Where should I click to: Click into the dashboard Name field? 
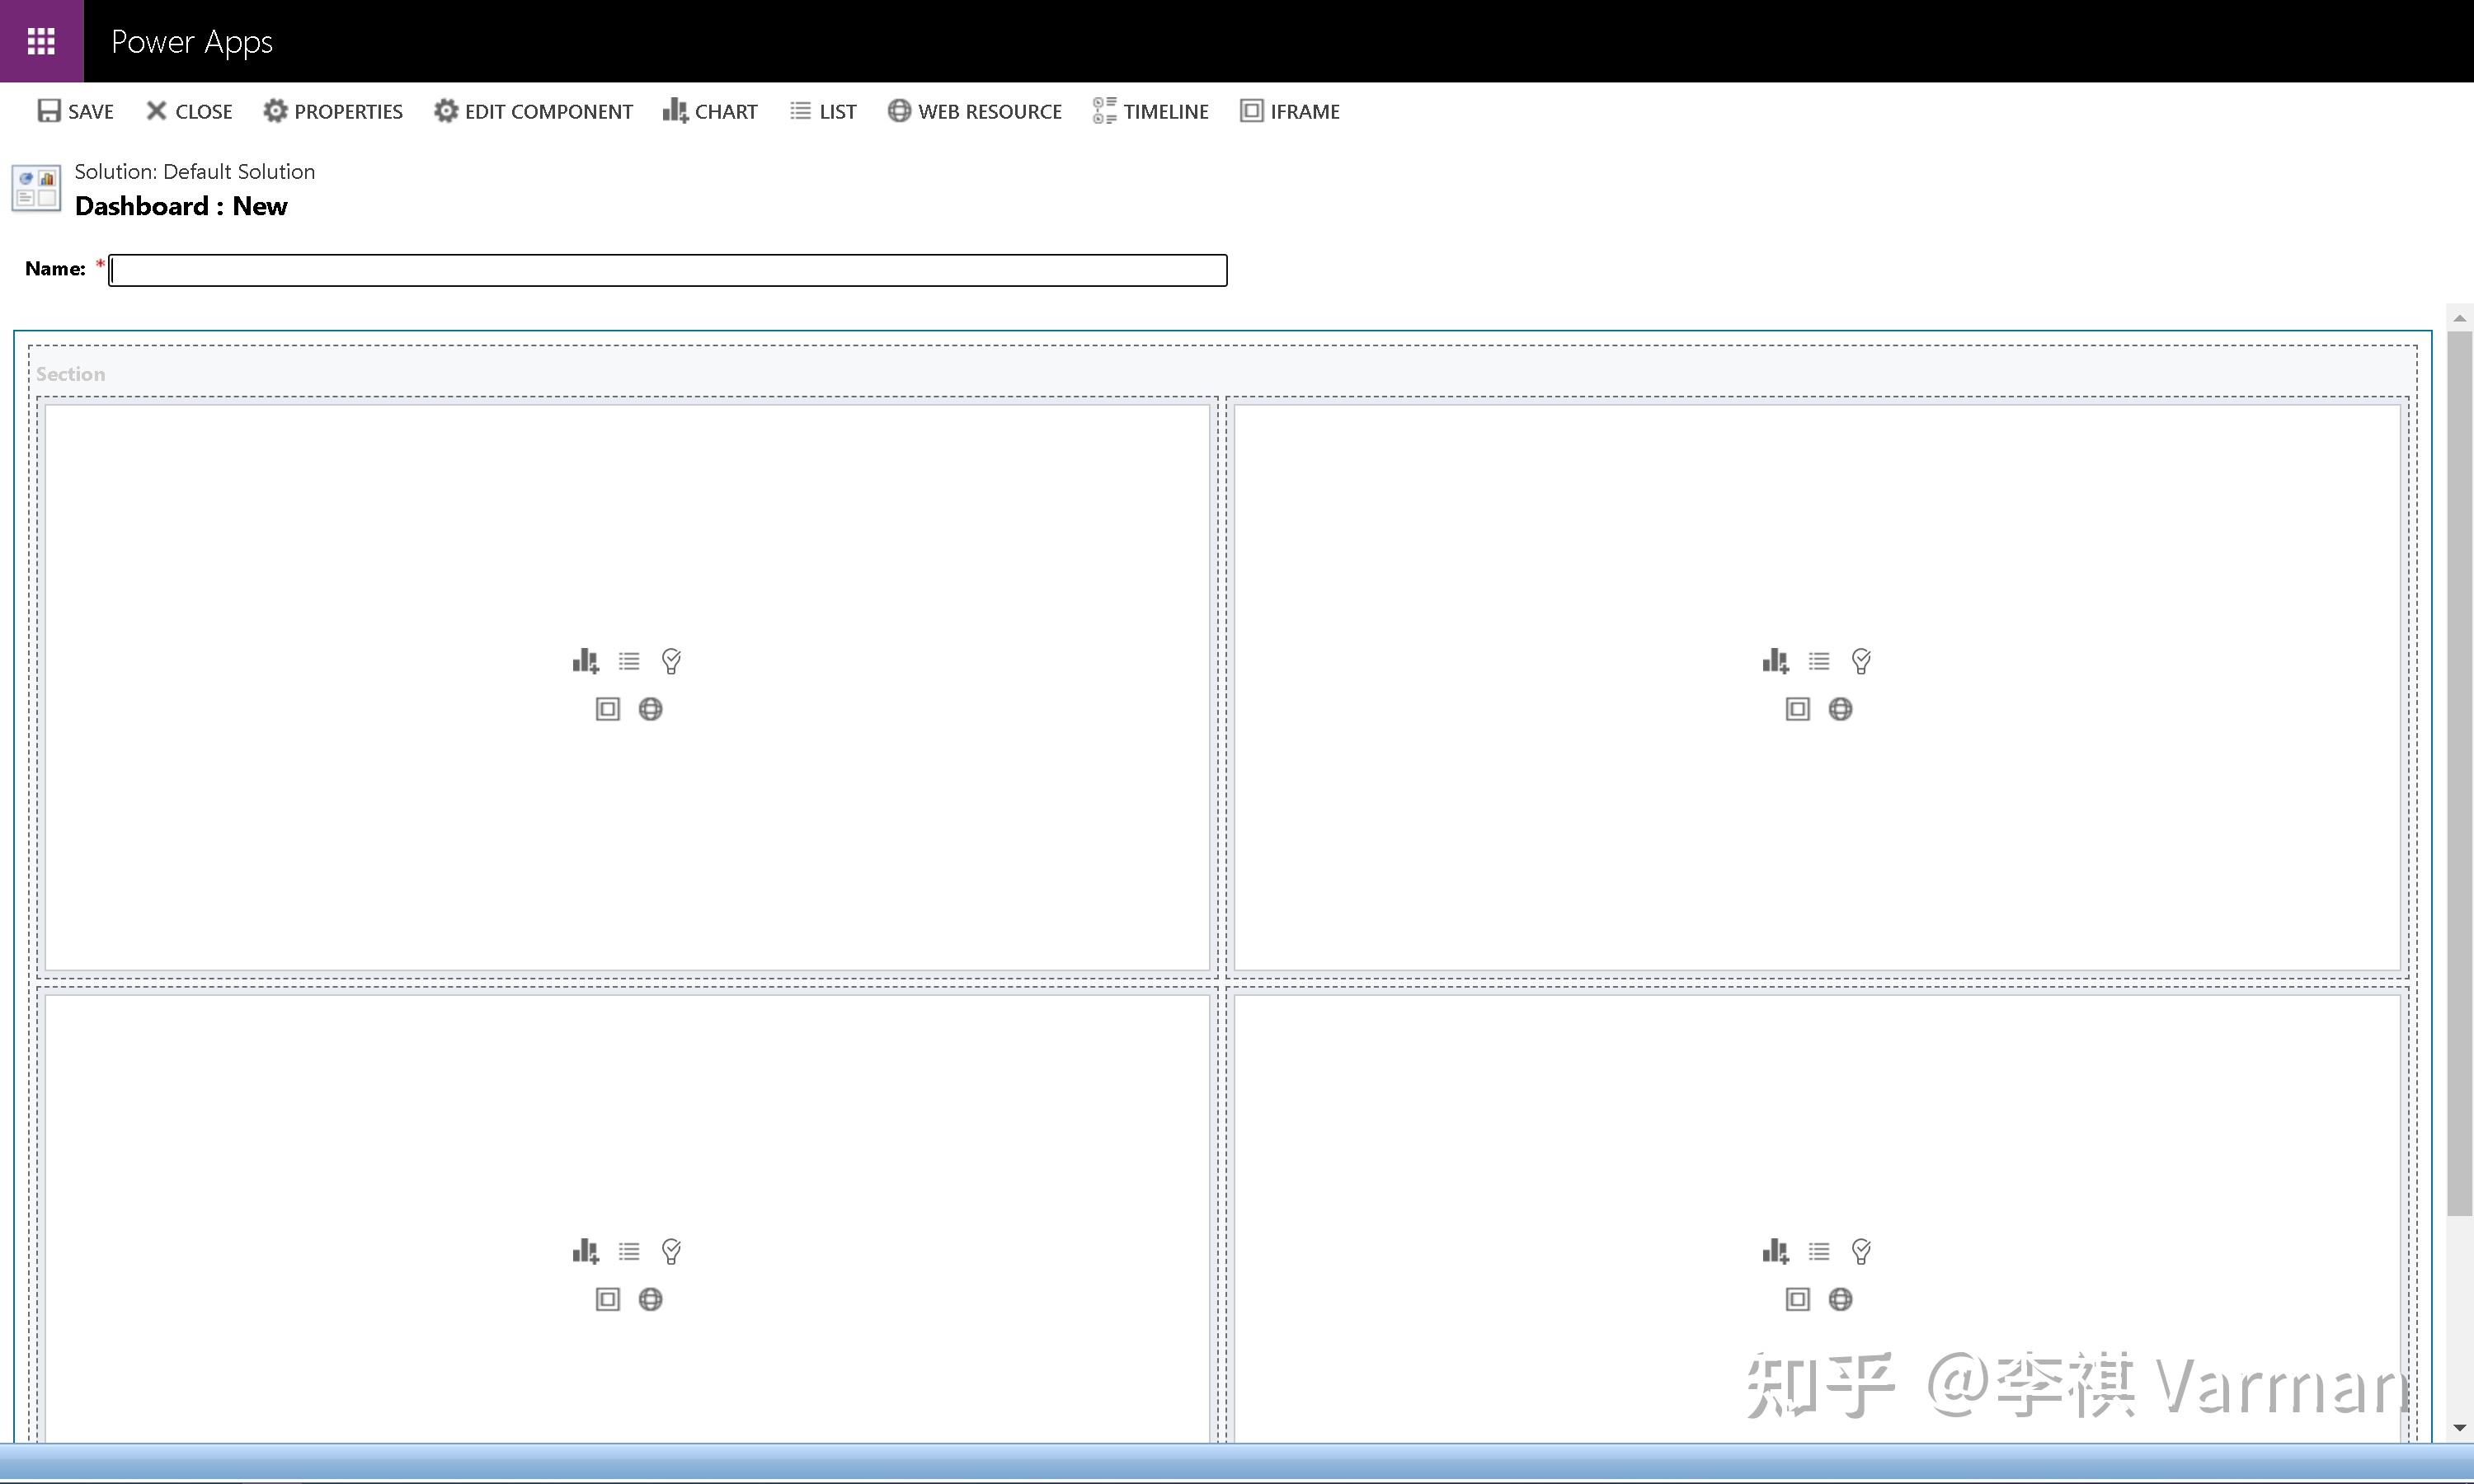[667, 270]
